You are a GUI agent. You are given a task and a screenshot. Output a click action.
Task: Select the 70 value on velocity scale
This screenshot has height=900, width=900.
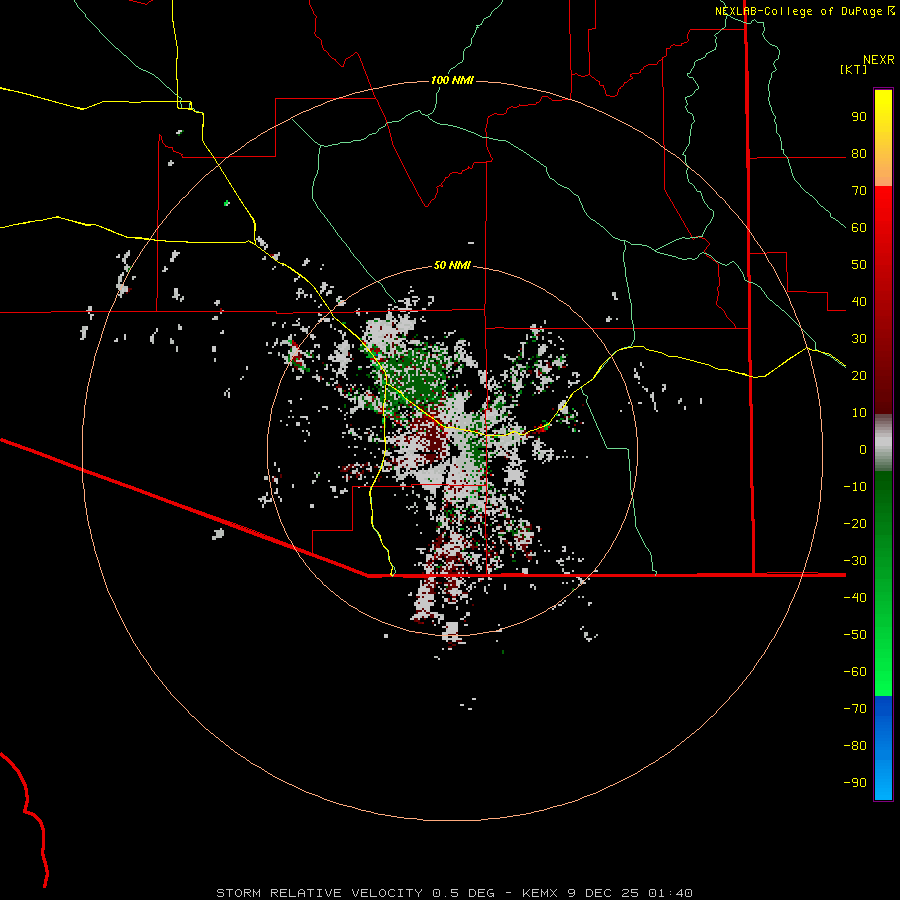click(859, 191)
